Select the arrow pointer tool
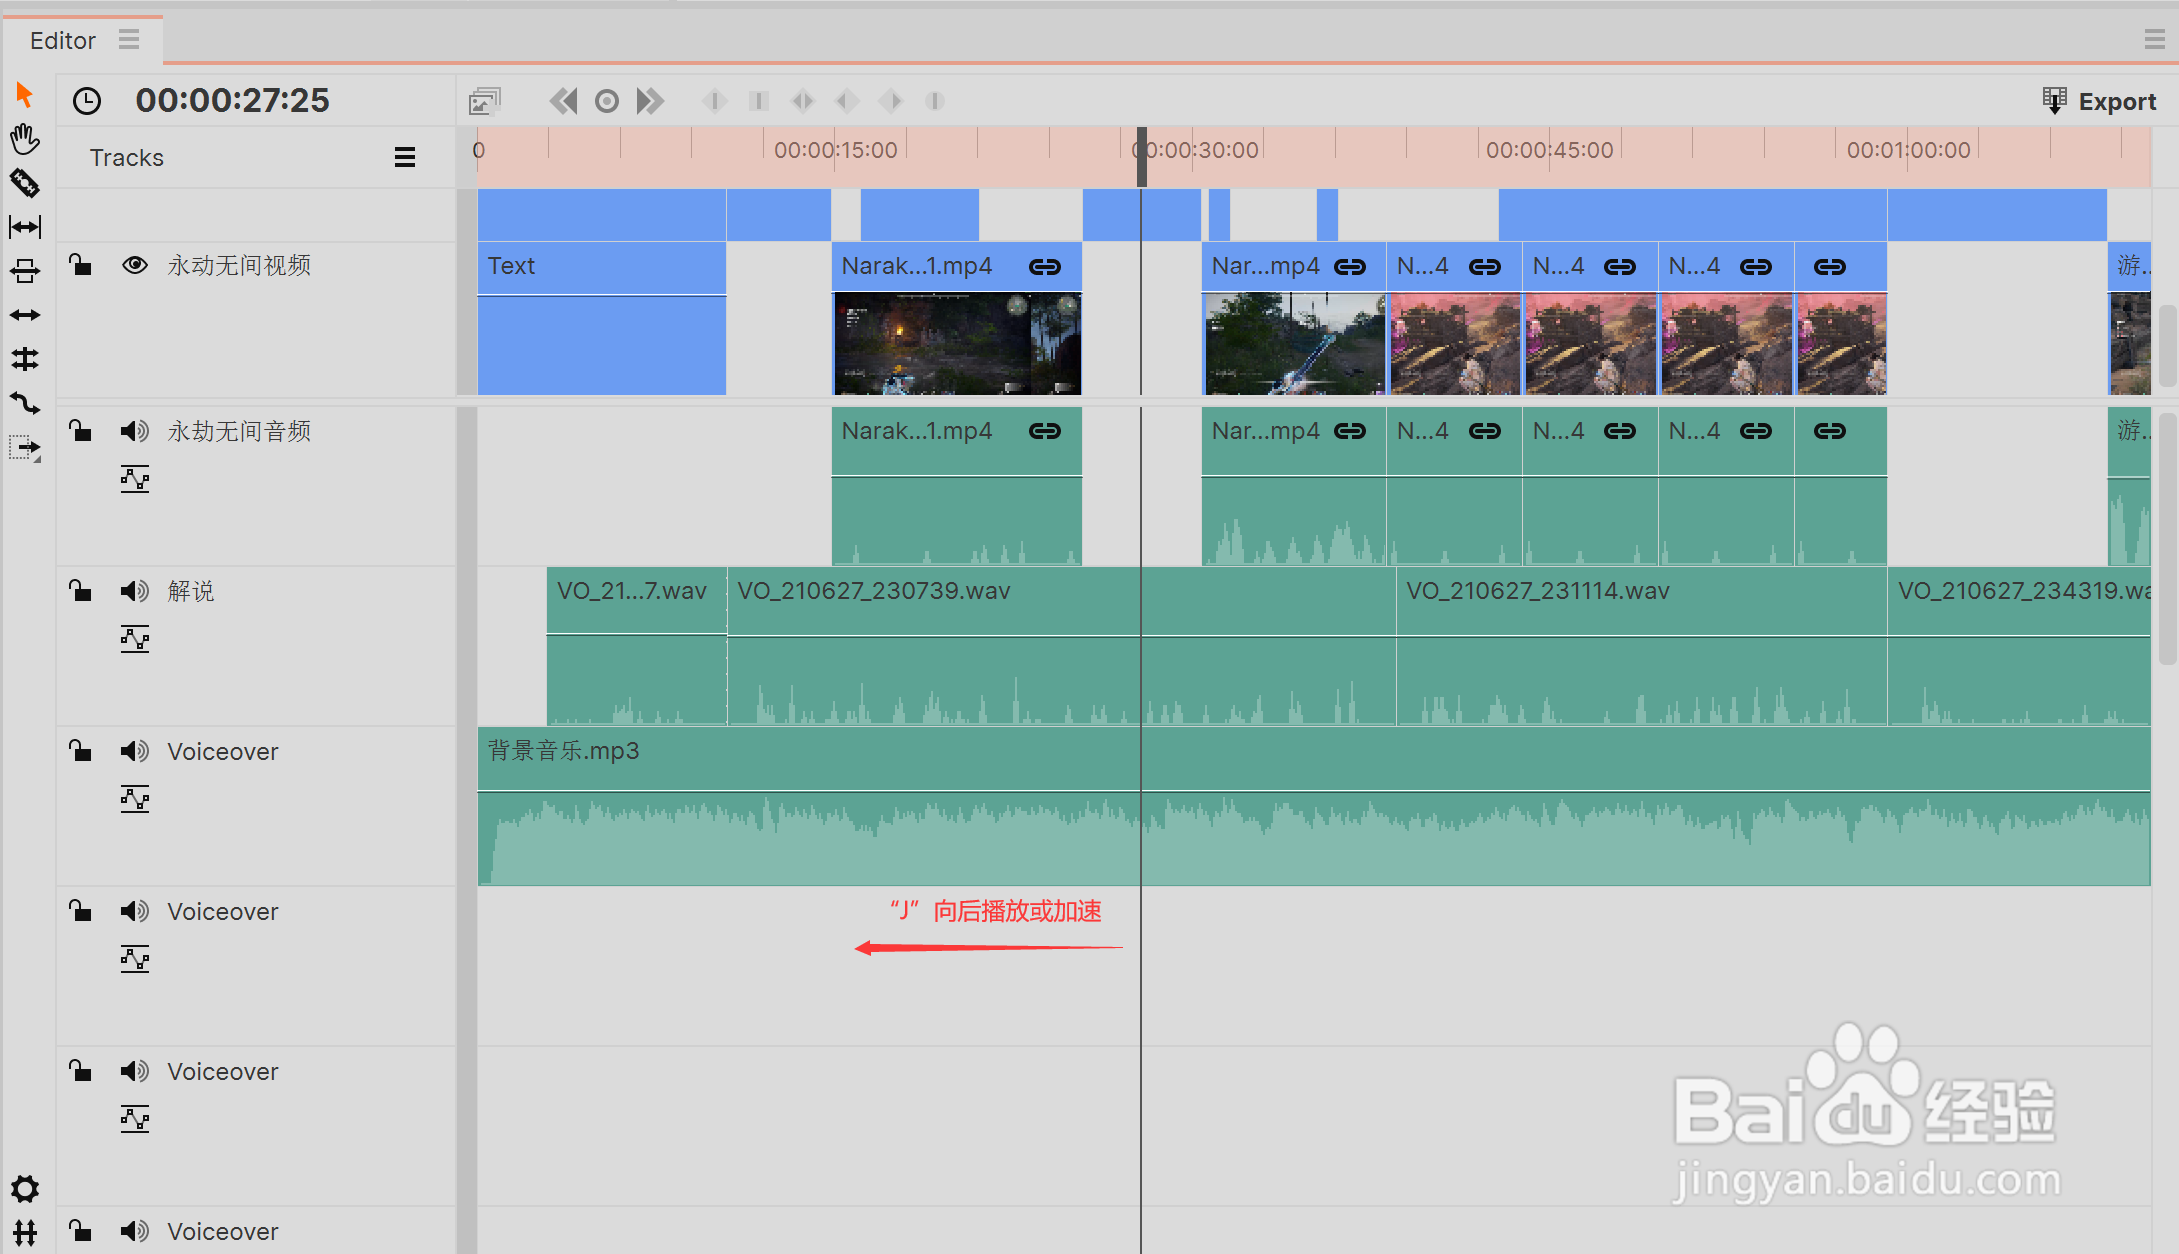Viewport: 2179px width, 1254px height. (25, 95)
